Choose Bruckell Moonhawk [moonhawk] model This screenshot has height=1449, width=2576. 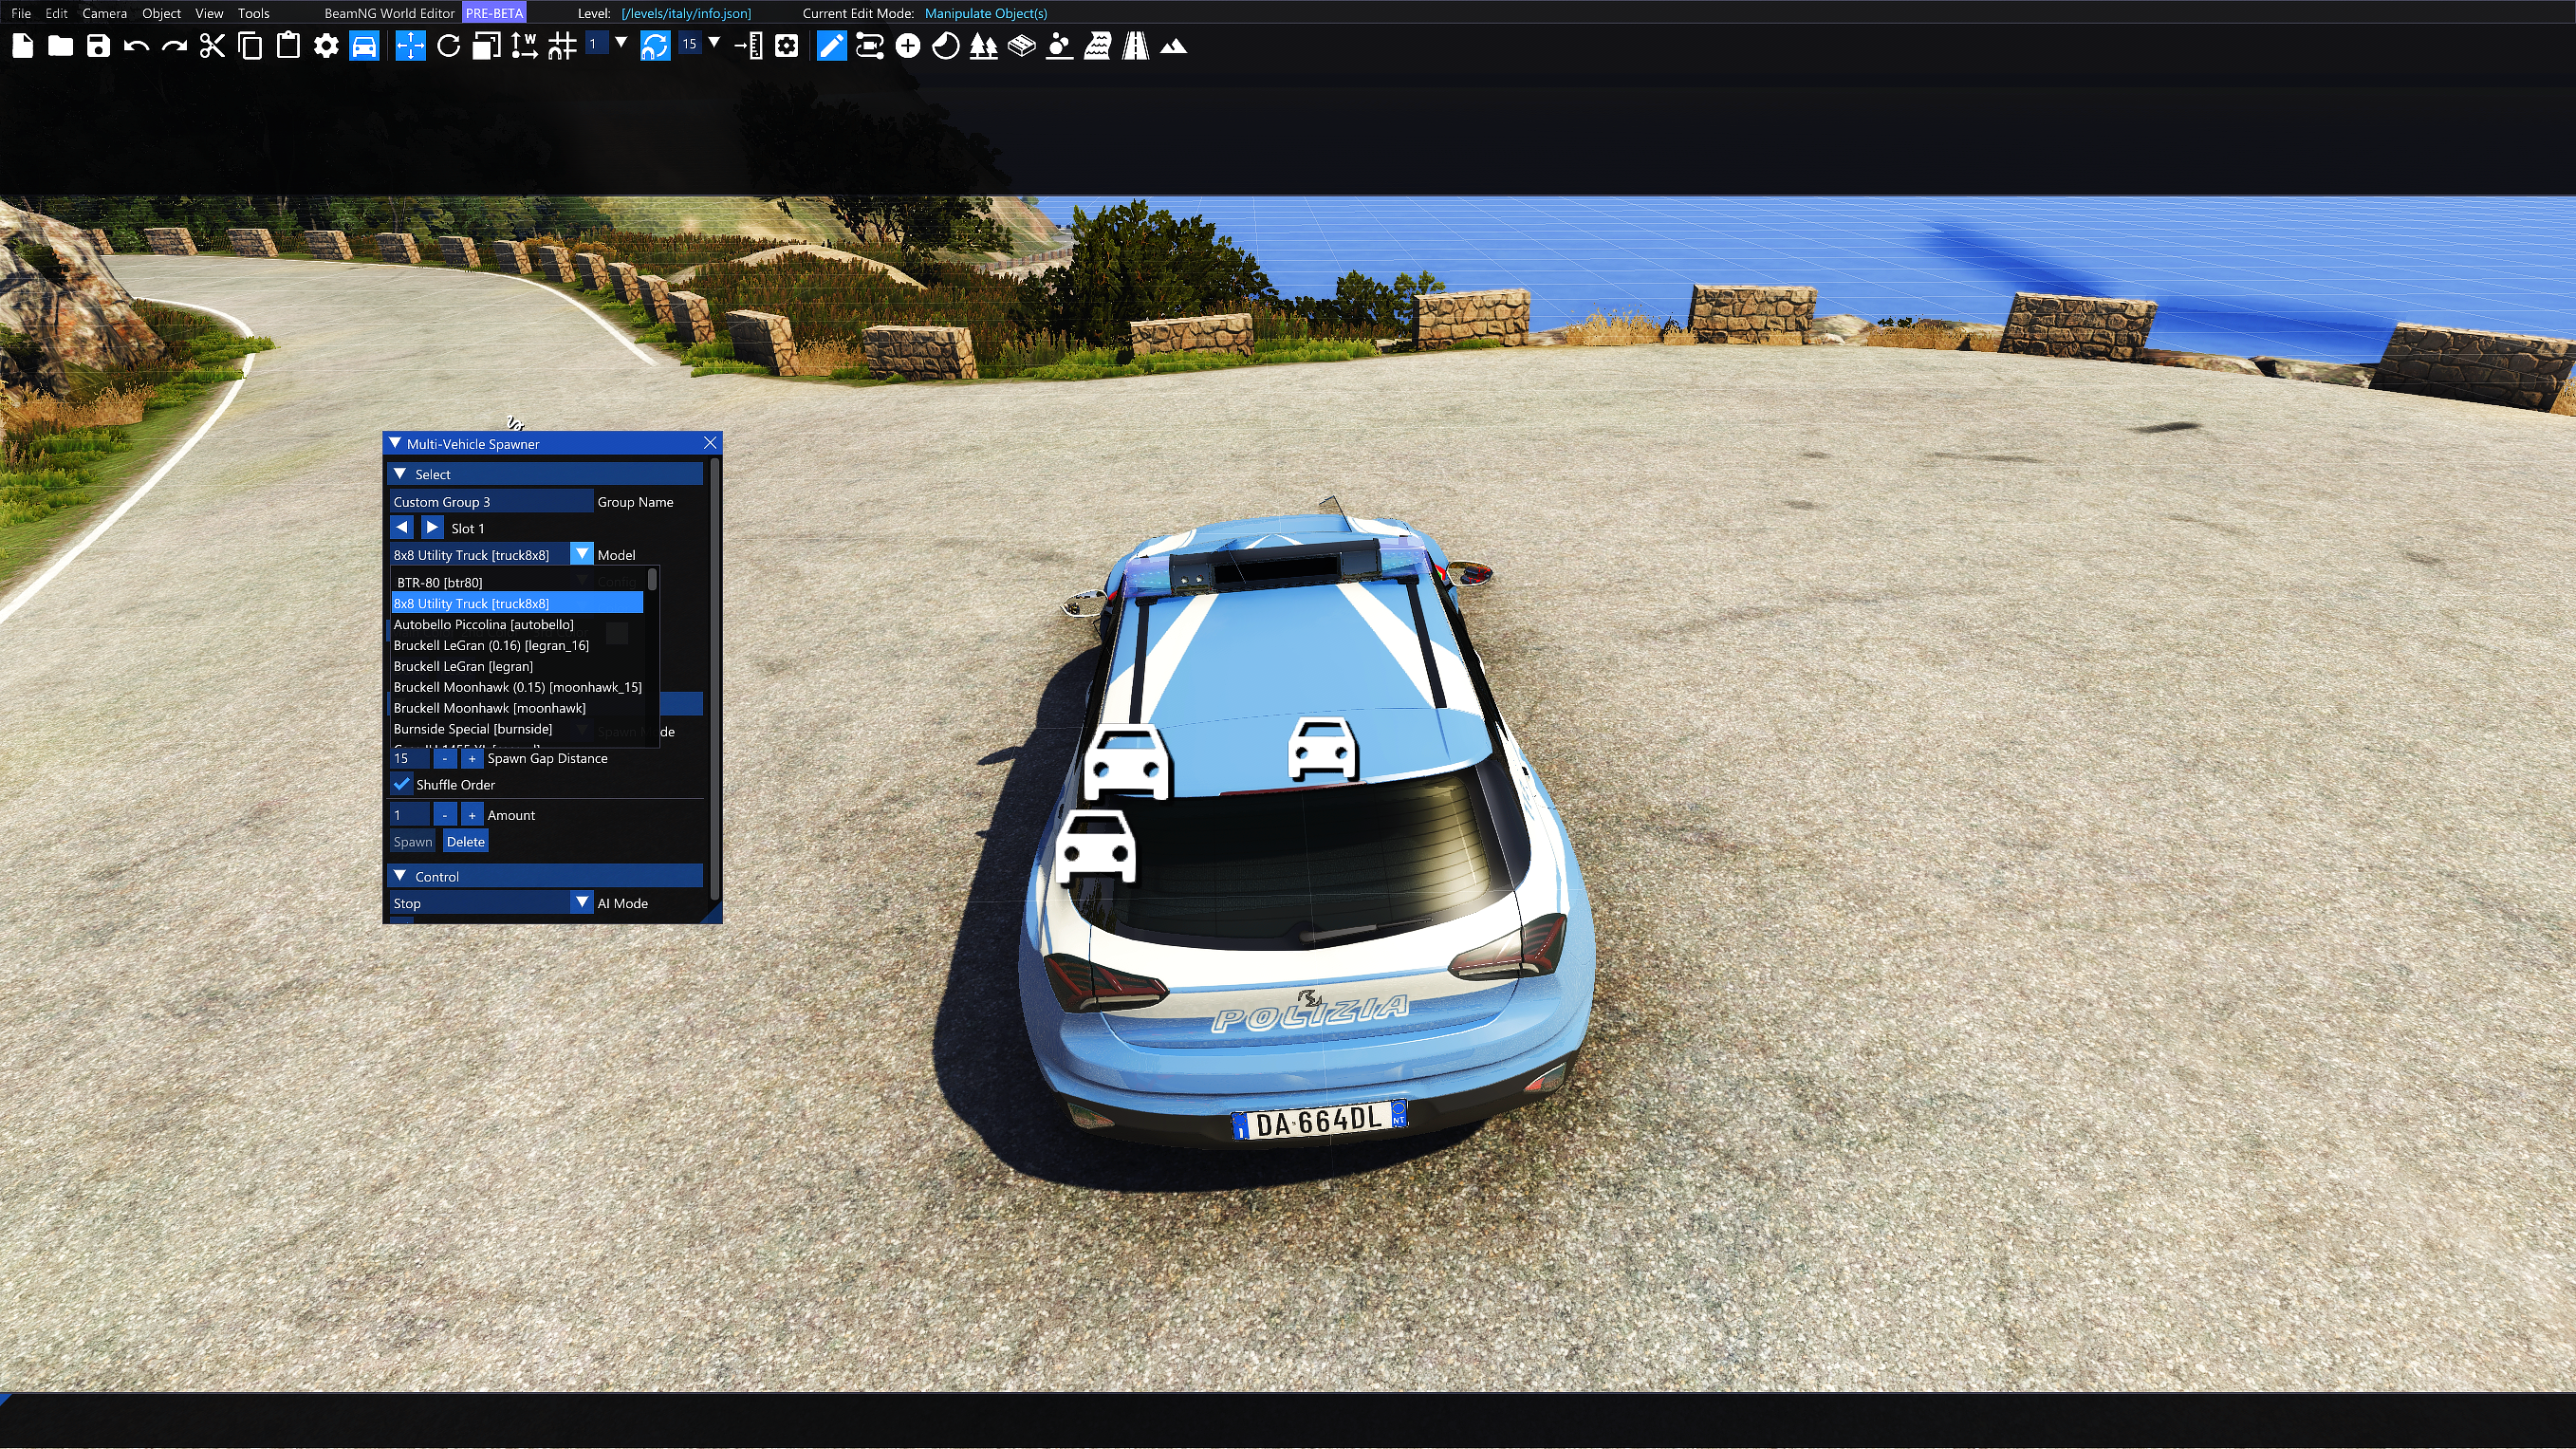click(x=517, y=708)
